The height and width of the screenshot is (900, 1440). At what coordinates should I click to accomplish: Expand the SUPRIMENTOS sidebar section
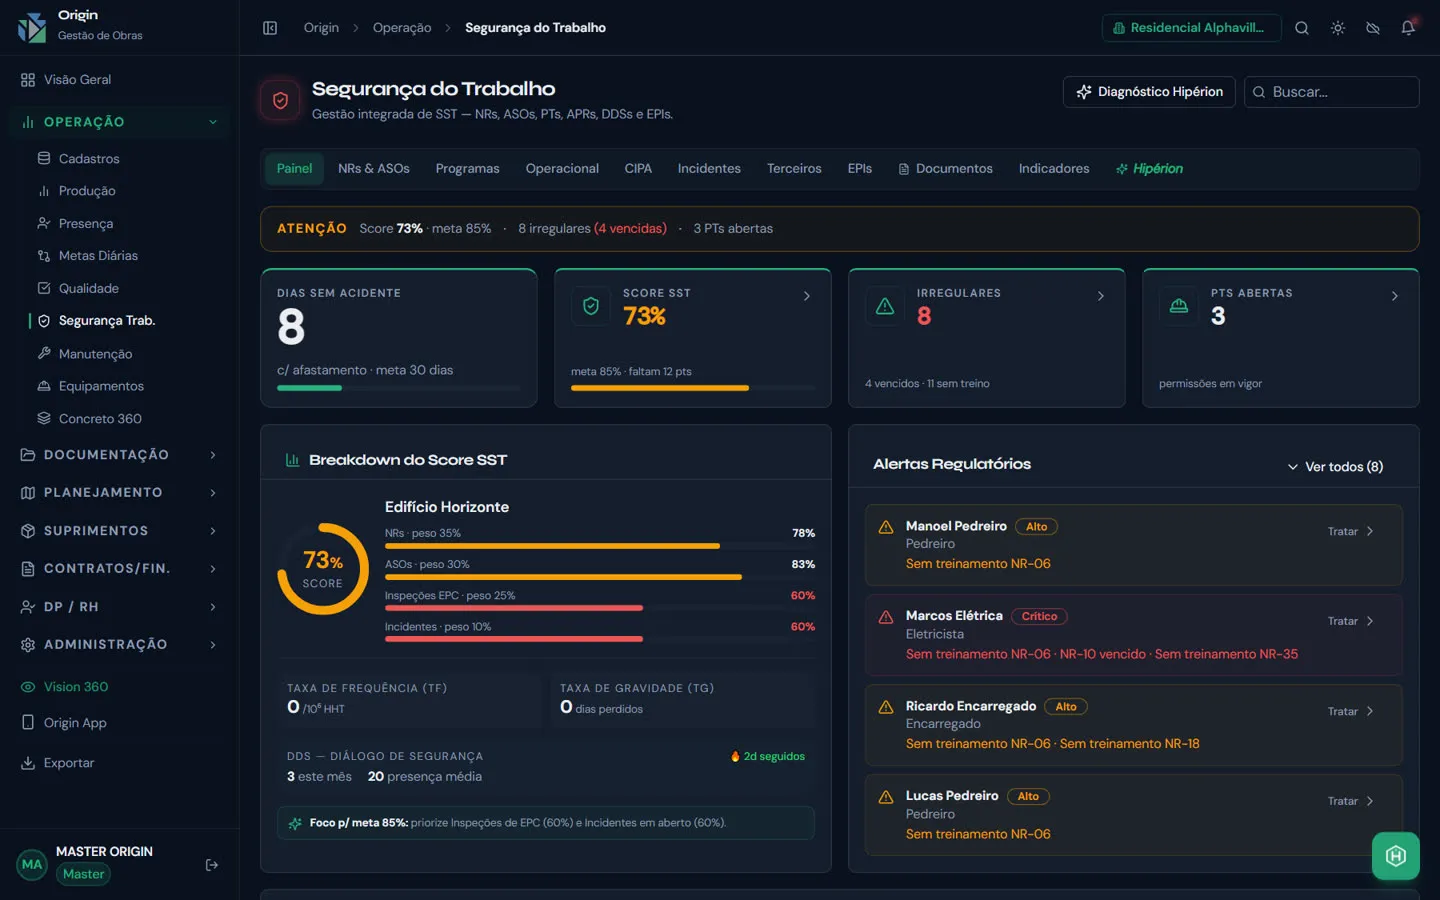120,531
